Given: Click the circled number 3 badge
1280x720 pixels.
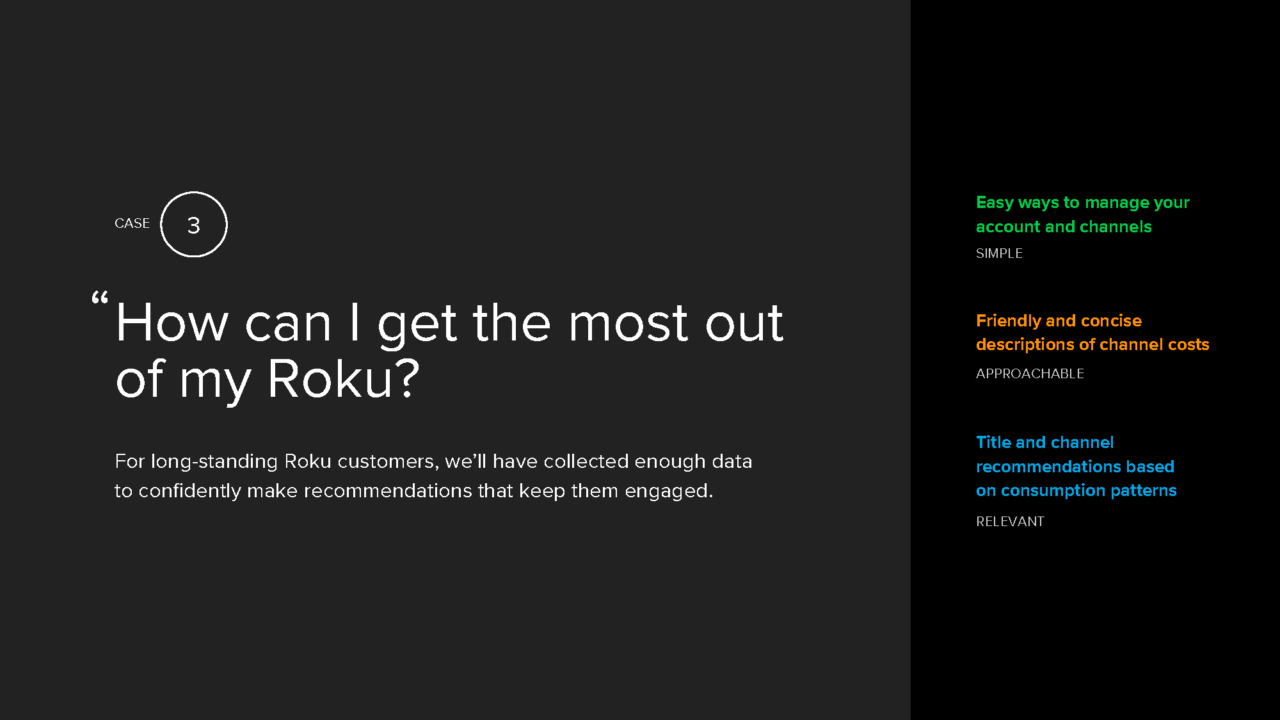Looking at the screenshot, I should tap(194, 224).
